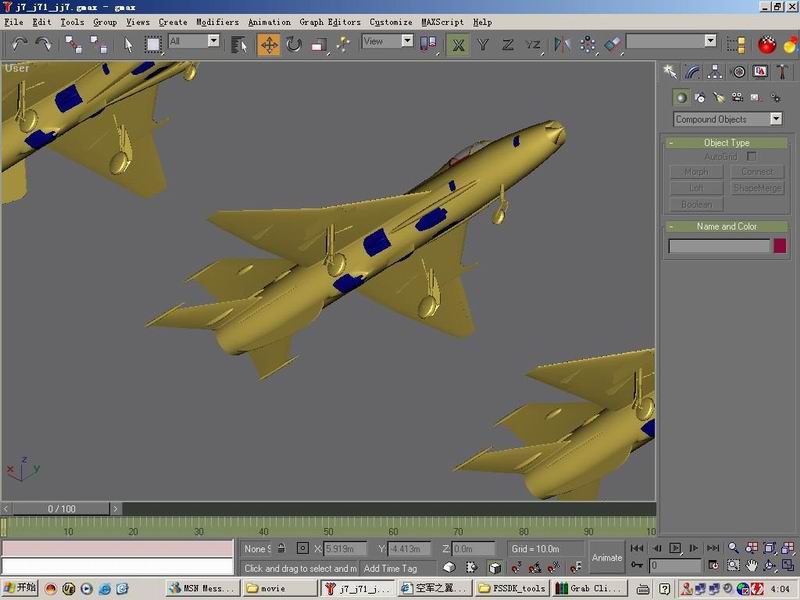Open the rectangular selection region flyout

[x=153, y=44]
